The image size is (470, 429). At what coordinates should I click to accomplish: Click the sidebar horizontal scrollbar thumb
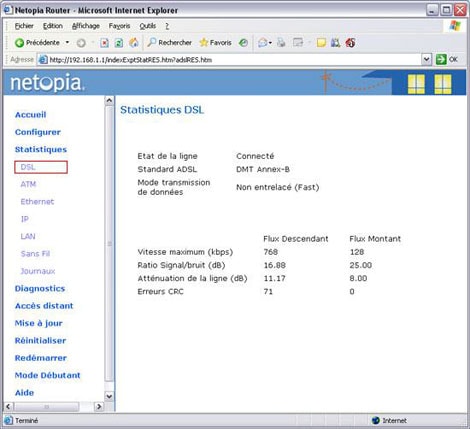(47, 407)
